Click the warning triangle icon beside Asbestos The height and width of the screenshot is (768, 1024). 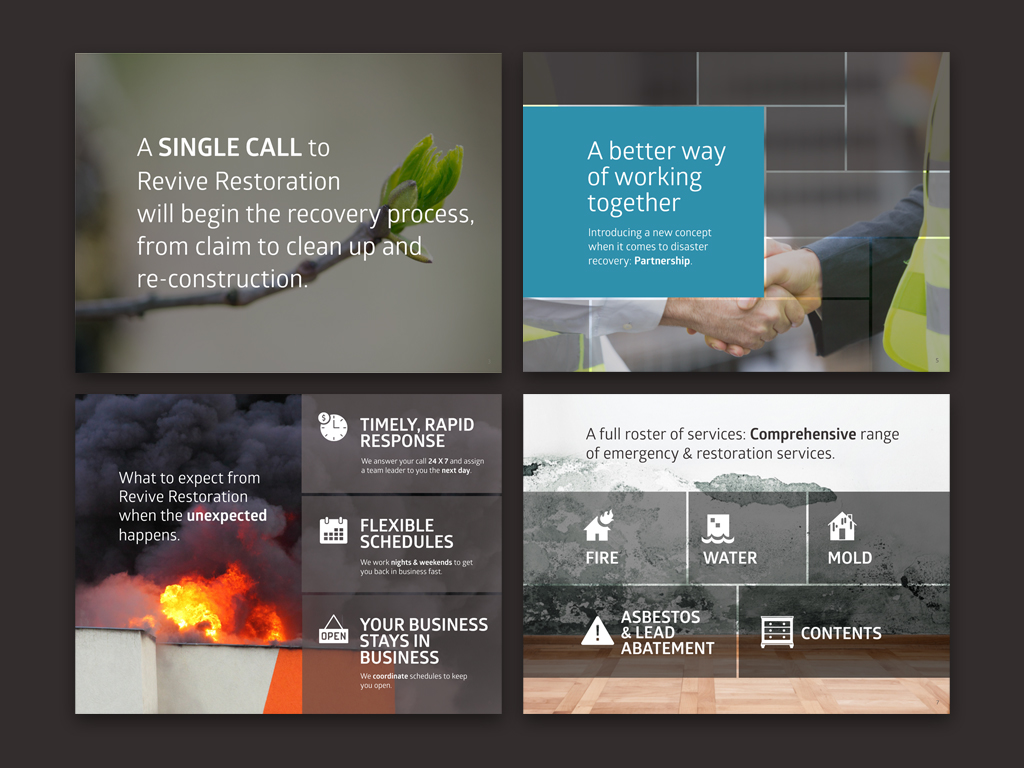[x=597, y=630]
